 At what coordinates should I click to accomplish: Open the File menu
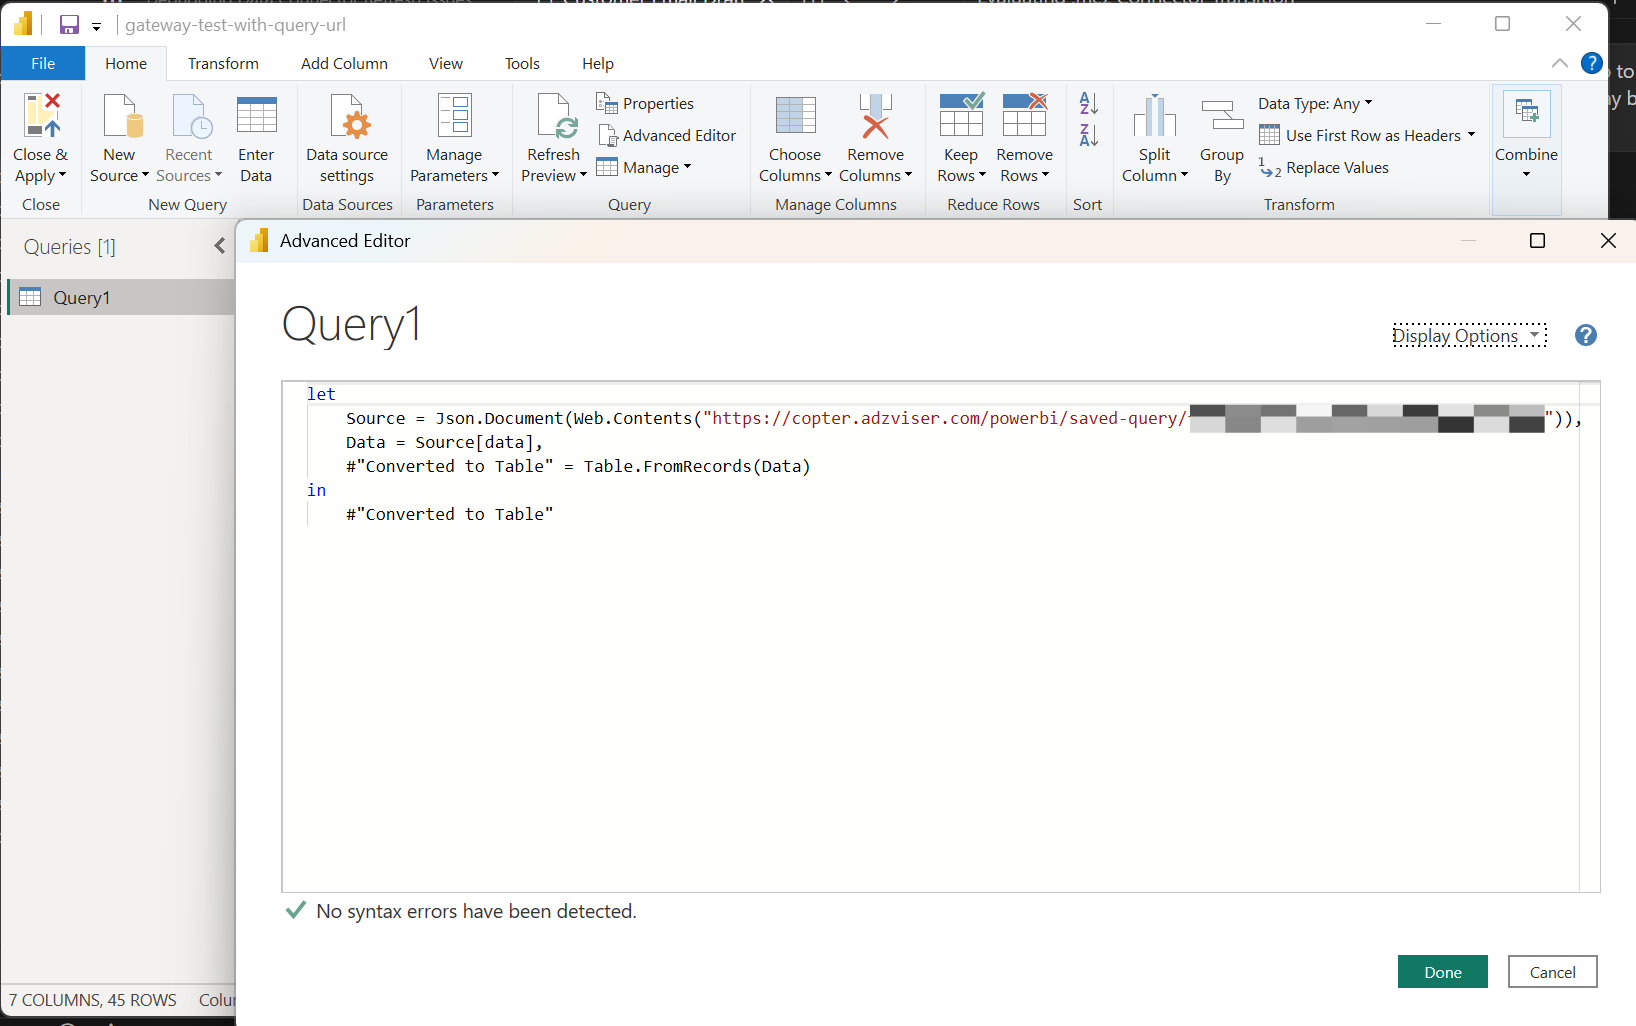(x=43, y=63)
